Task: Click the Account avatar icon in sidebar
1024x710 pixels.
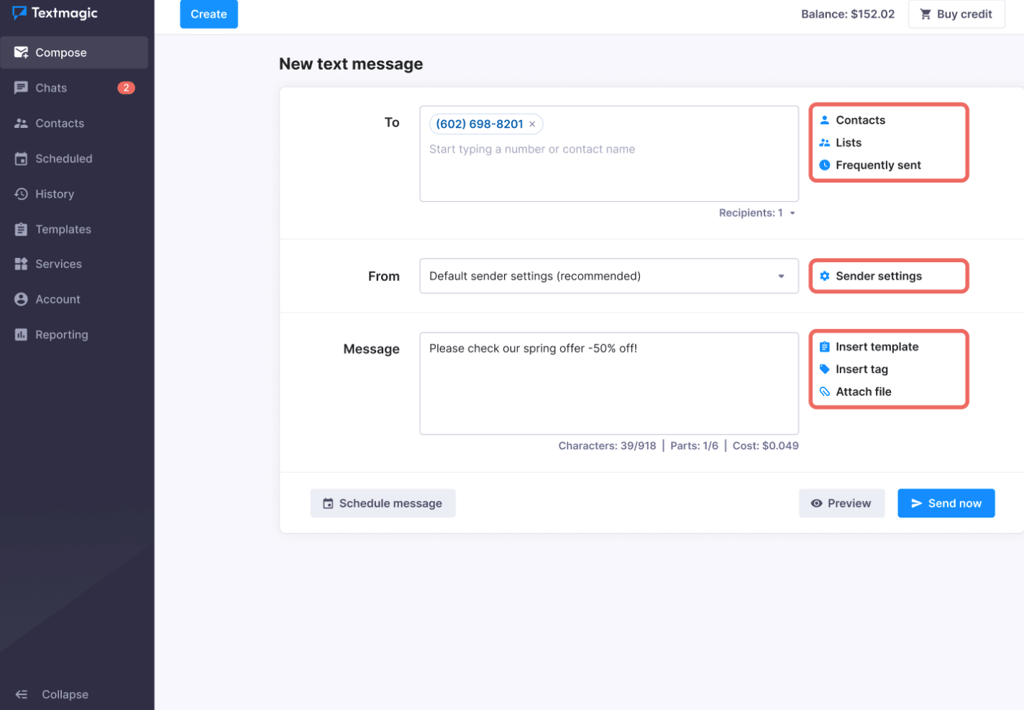Action: point(21,299)
